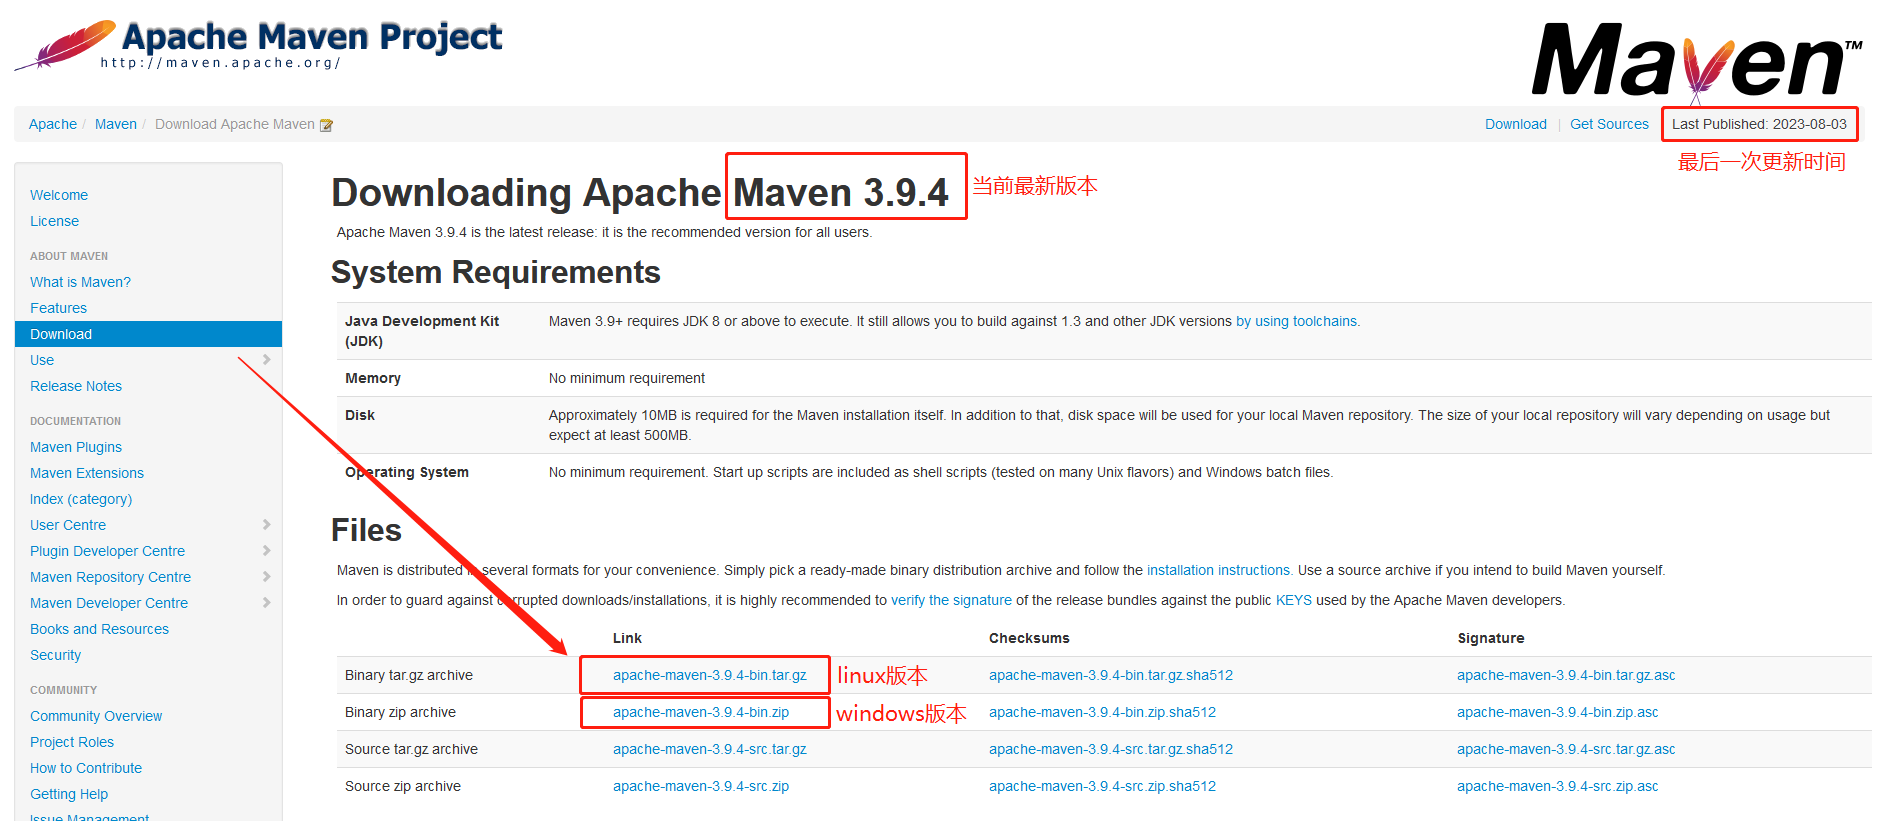The width and height of the screenshot is (1885, 821).
Task: Download apache-maven-3.9.4-bin.tar.gz
Action: 710,675
